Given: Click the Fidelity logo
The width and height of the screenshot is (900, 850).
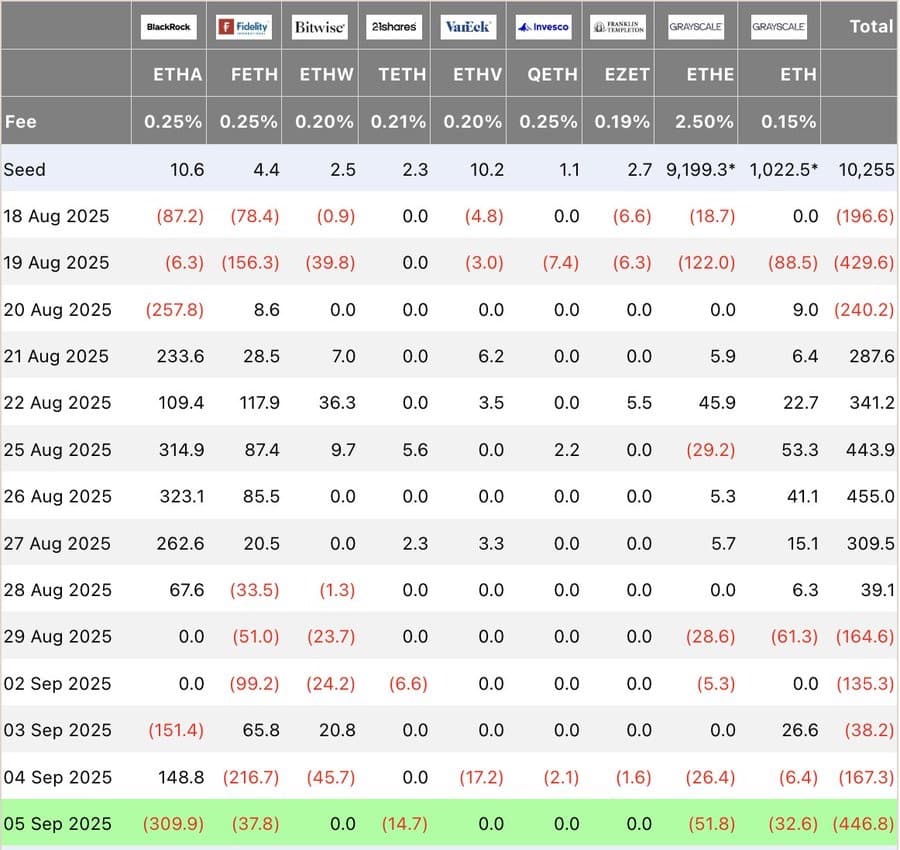Looking at the screenshot, I should (244, 26).
